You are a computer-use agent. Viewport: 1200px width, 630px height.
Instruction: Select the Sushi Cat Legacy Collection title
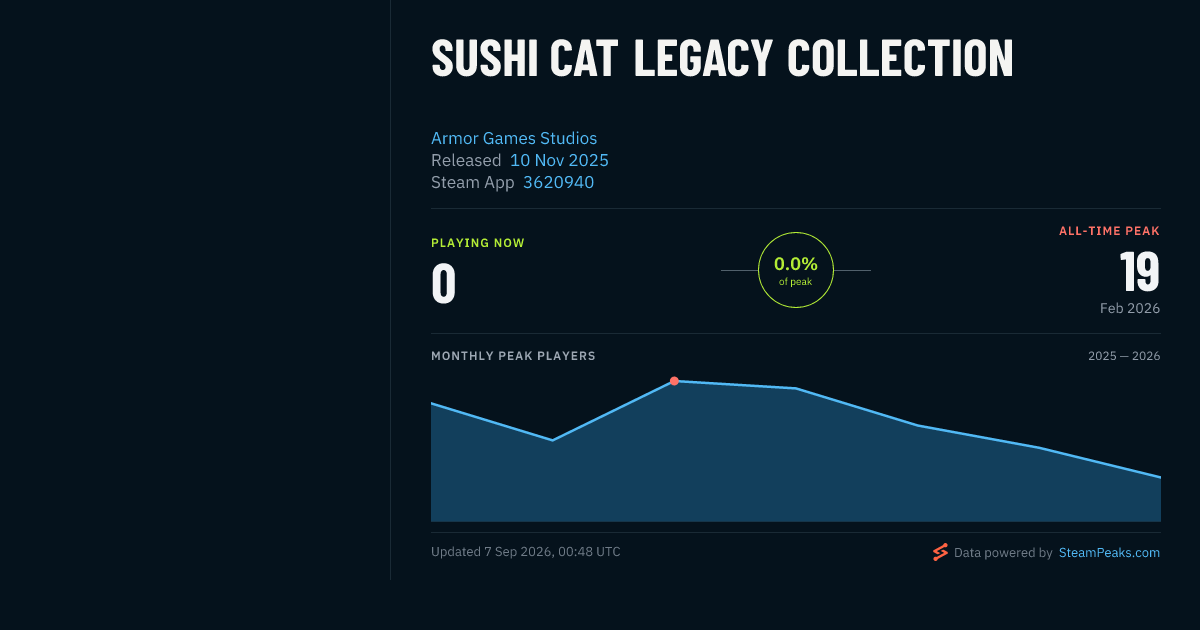click(722, 58)
